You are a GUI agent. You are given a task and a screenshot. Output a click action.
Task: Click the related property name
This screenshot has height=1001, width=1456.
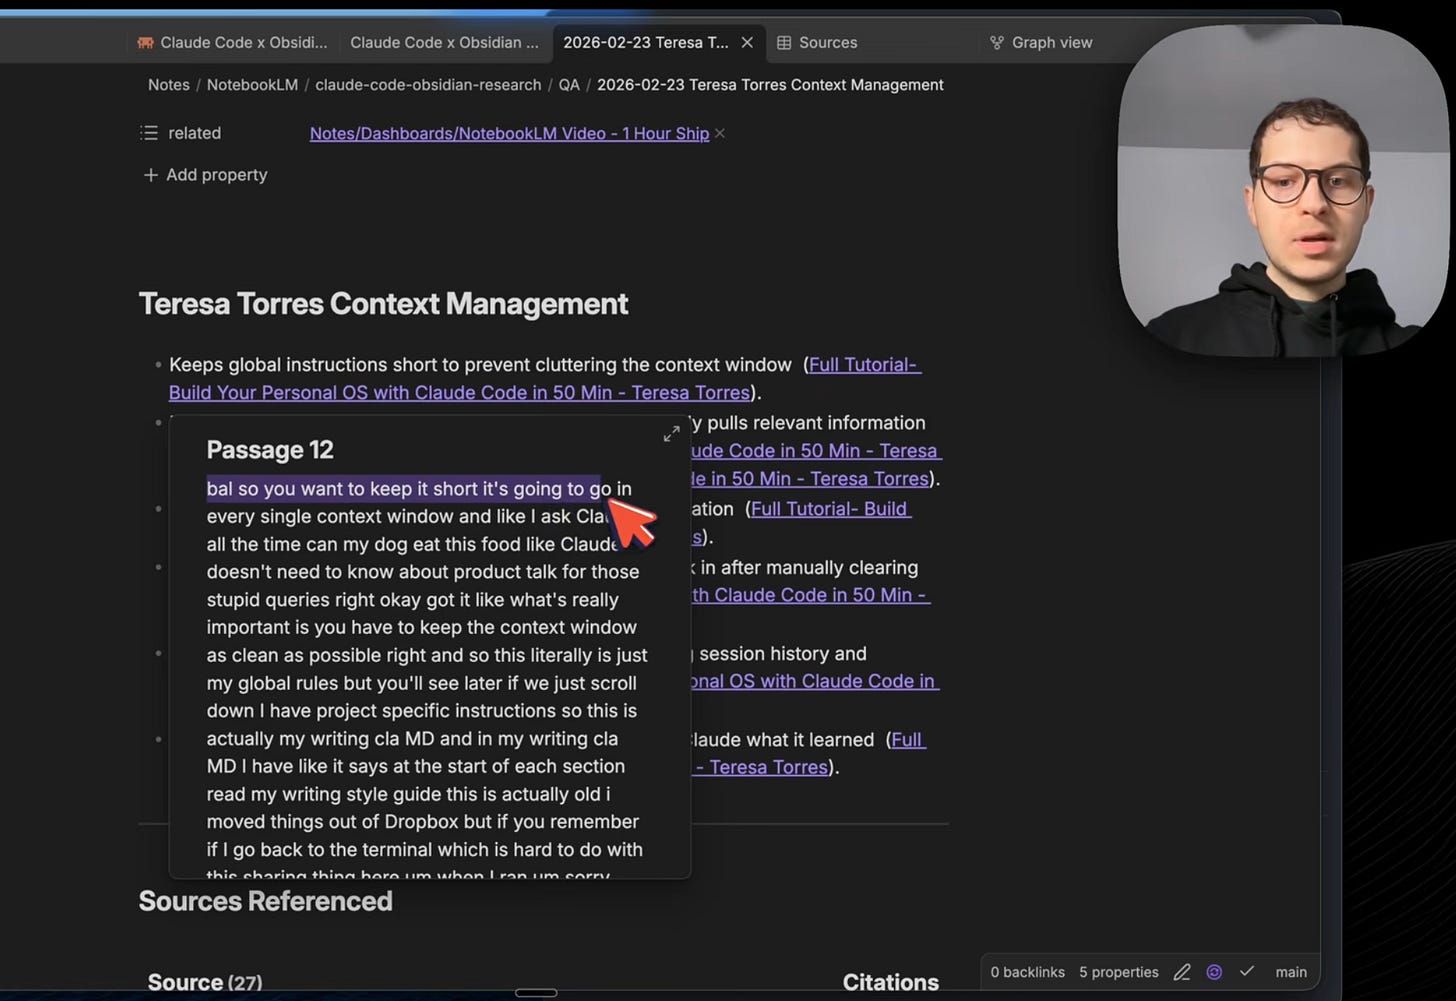point(194,133)
